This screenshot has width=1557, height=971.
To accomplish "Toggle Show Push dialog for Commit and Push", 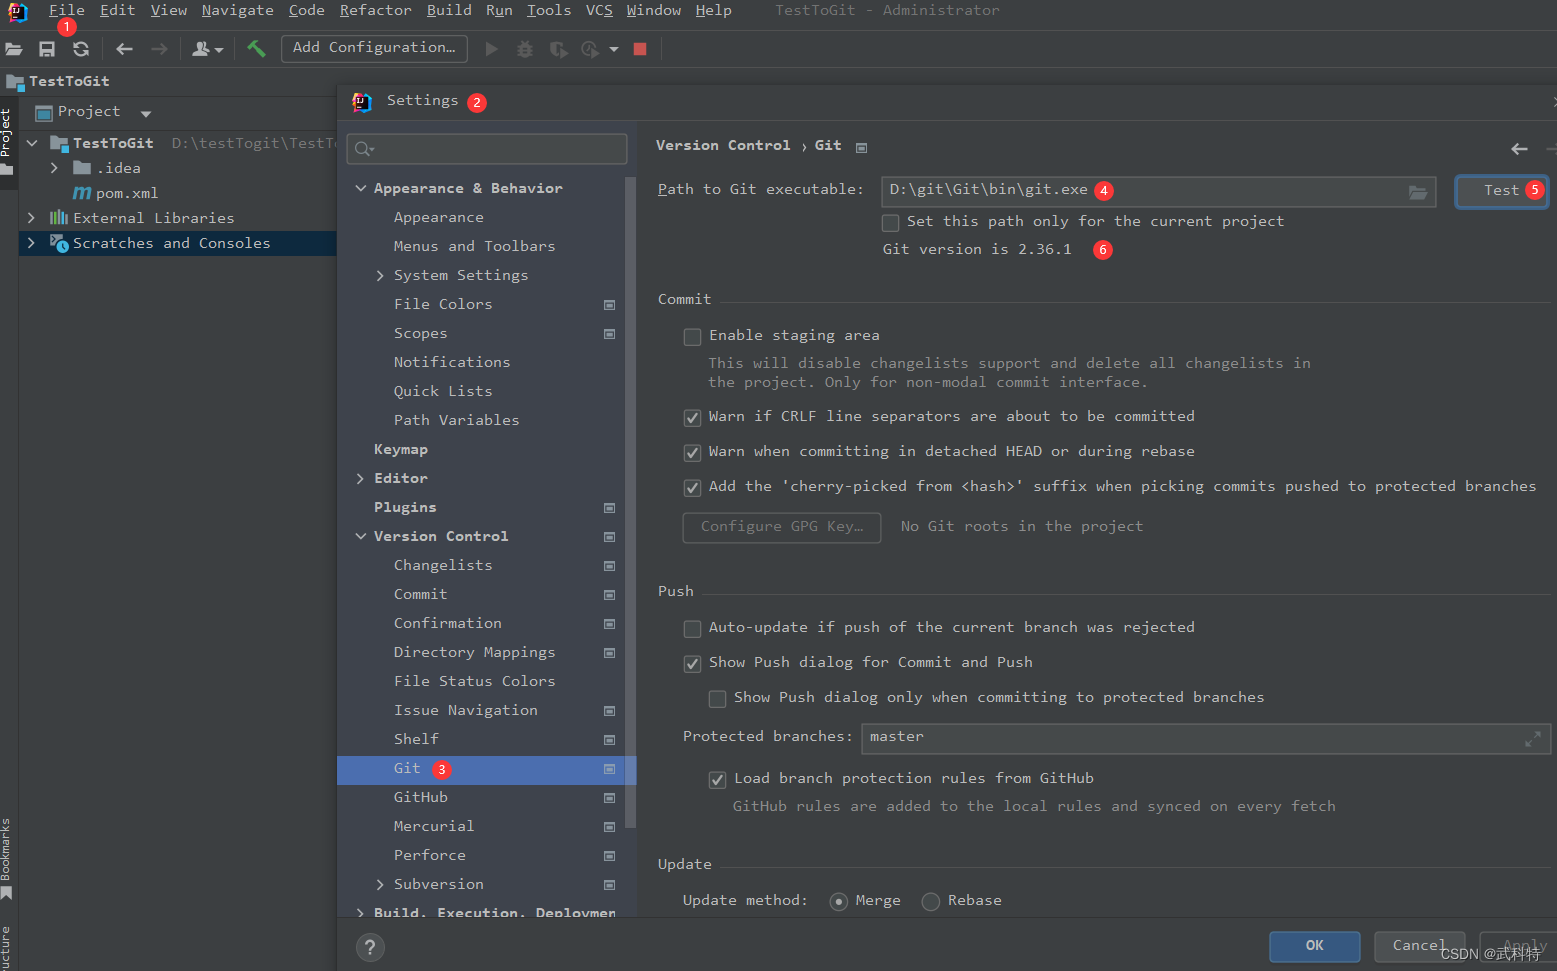I will point(692,663).
